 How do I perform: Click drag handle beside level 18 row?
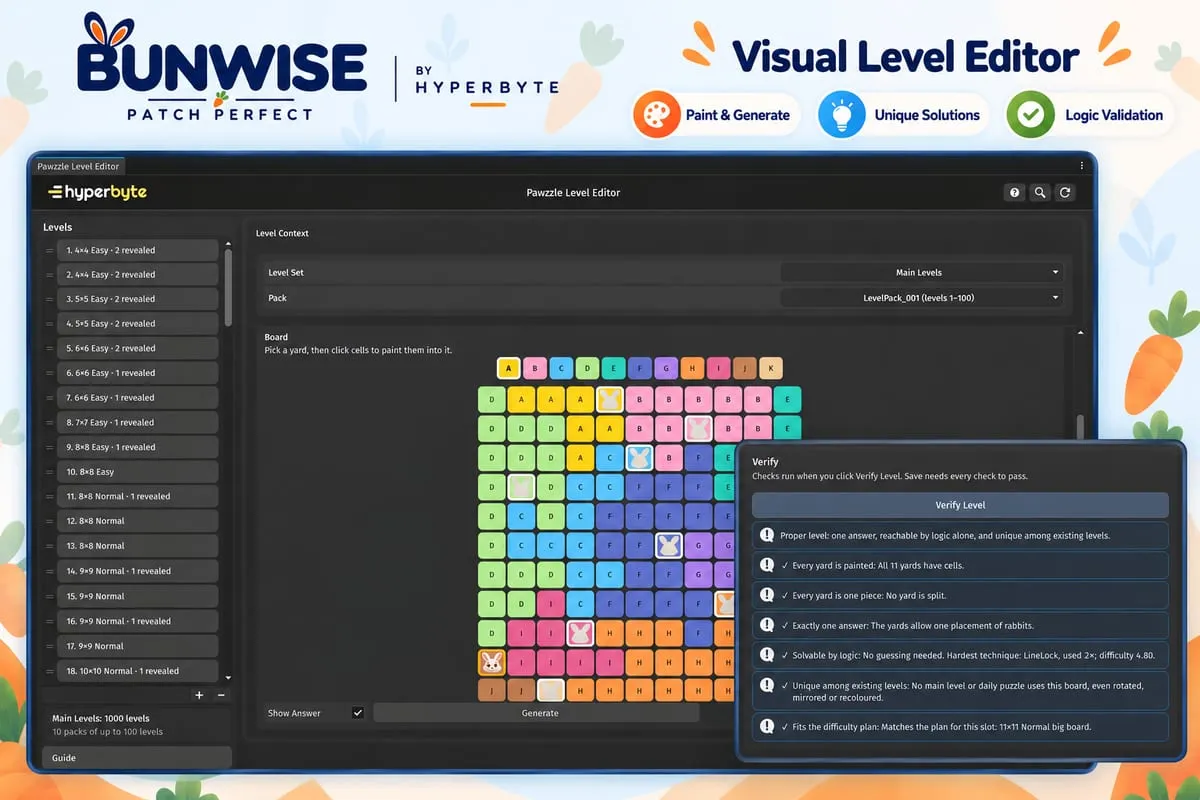click(49, 671)
